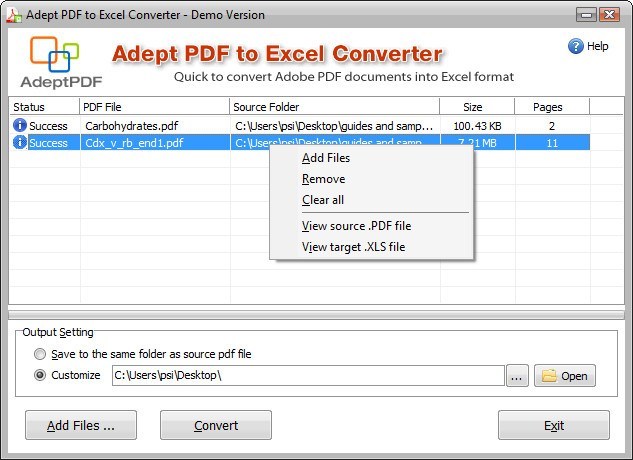This screenshot has width=633, height=460.
Task: Open View target .XLS file
Action: pyautogui.click(x=353, y=247)
